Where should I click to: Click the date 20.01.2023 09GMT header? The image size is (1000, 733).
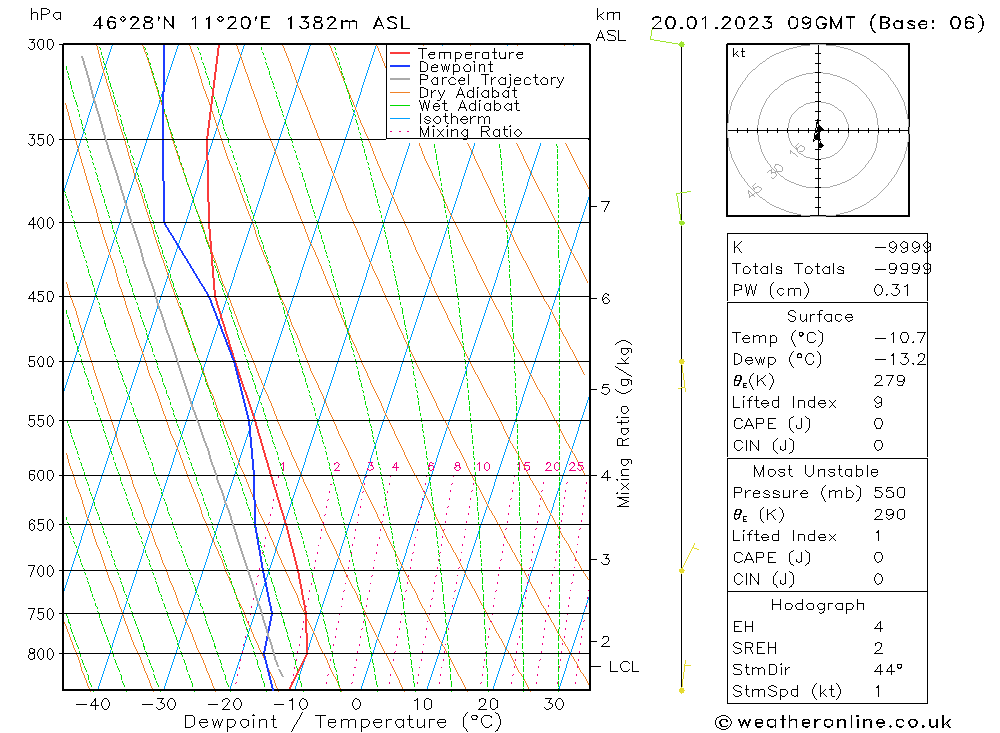(x=753, y=23)
